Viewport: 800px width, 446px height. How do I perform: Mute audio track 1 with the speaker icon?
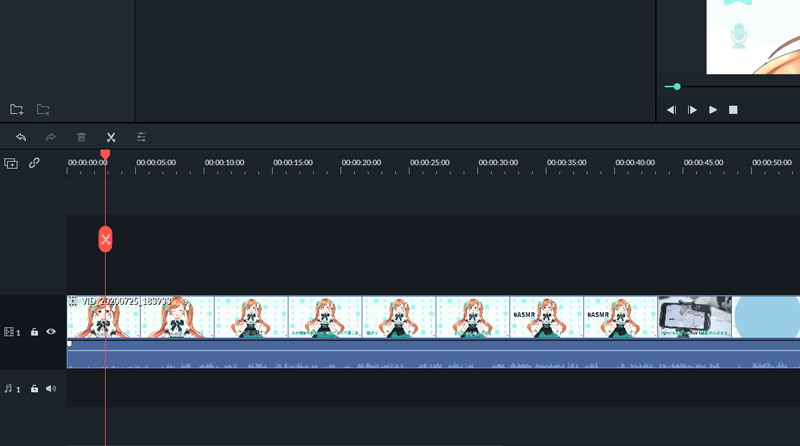(51, 389)
